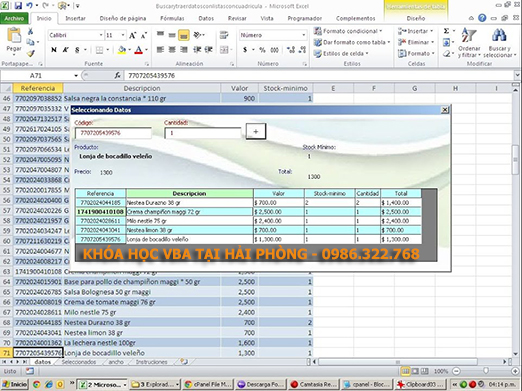Switch to Diseño de página tab
The width and height of the screenshot is (522, 391).
pos(123,18)
